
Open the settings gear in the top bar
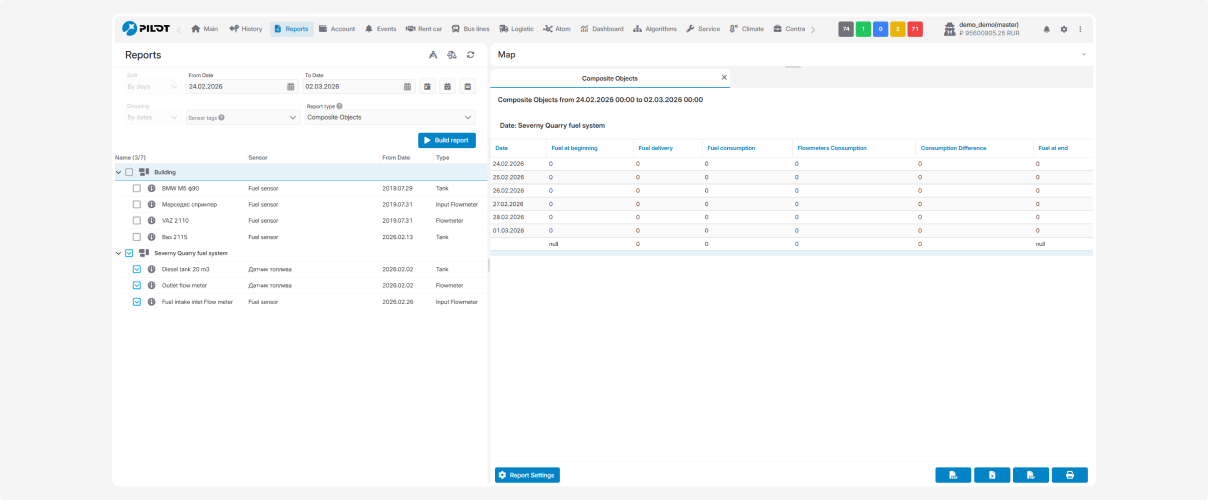click(1064, 29)
